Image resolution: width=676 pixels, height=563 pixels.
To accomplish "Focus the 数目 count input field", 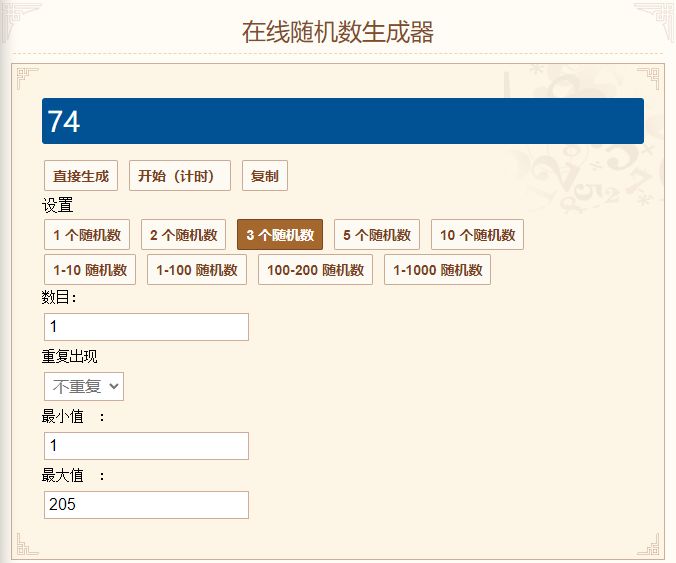I will coord(146,327).
